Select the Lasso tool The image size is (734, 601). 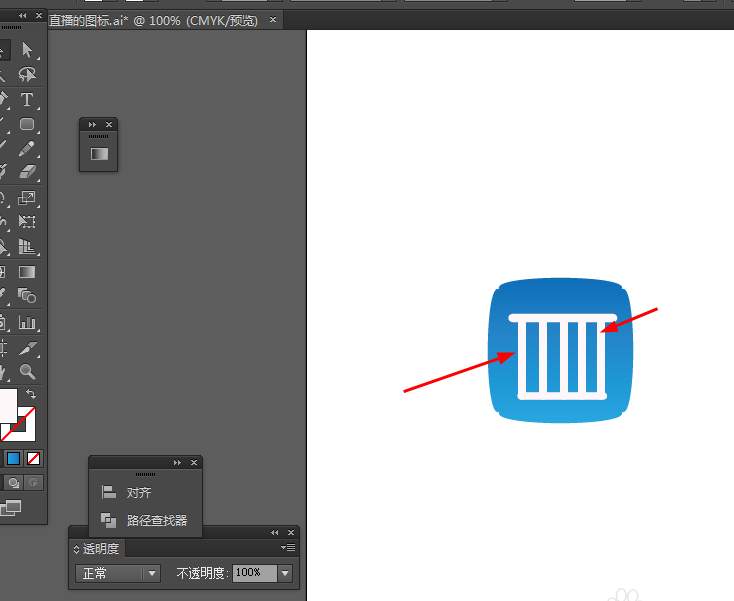[x=27, y=74]
